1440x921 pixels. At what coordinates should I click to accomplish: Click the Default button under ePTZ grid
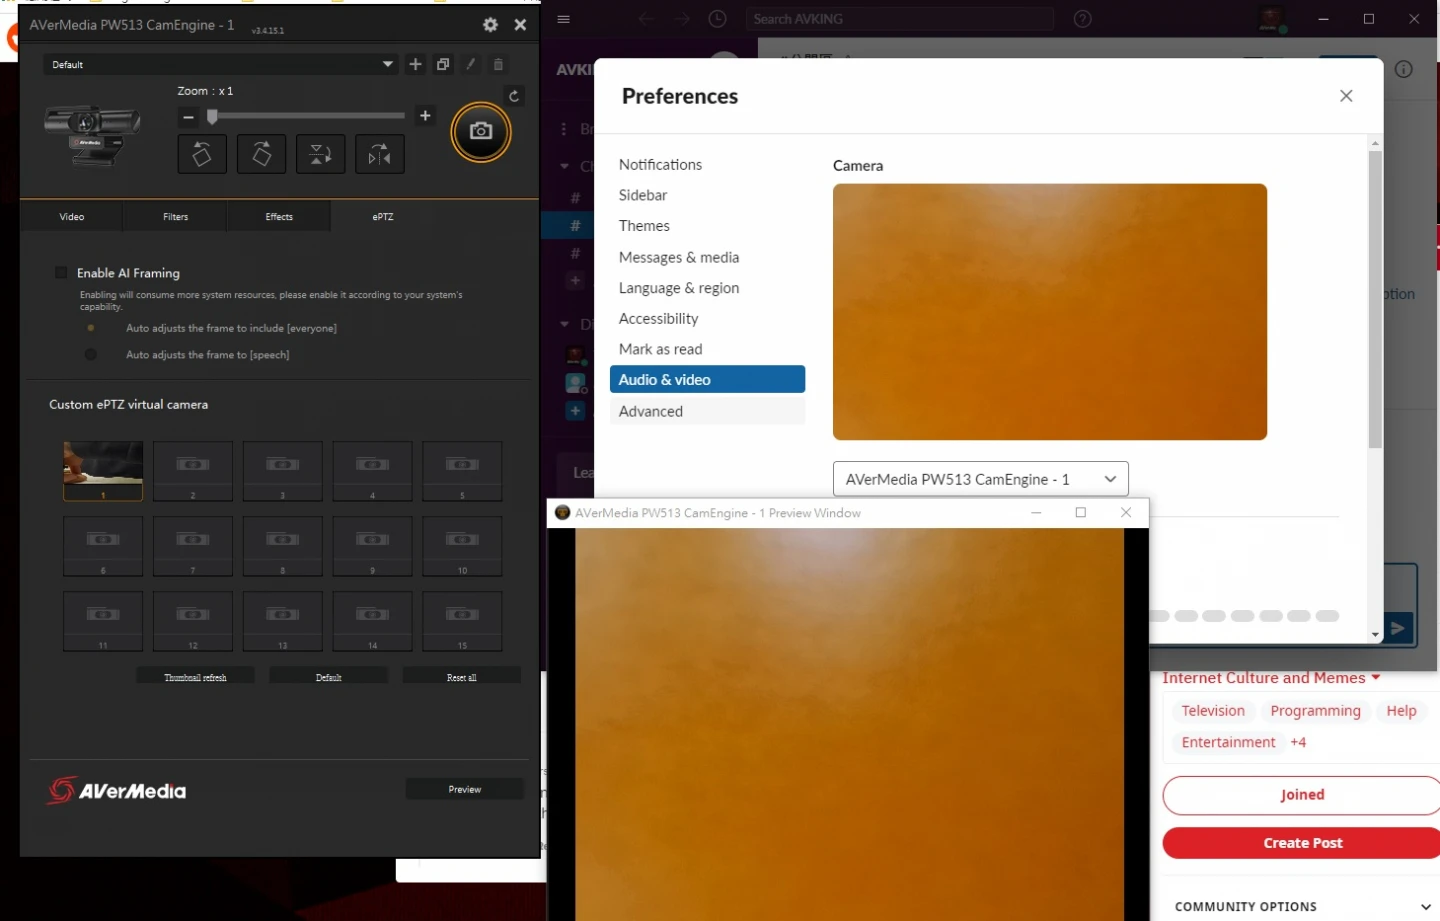[328, 677]
